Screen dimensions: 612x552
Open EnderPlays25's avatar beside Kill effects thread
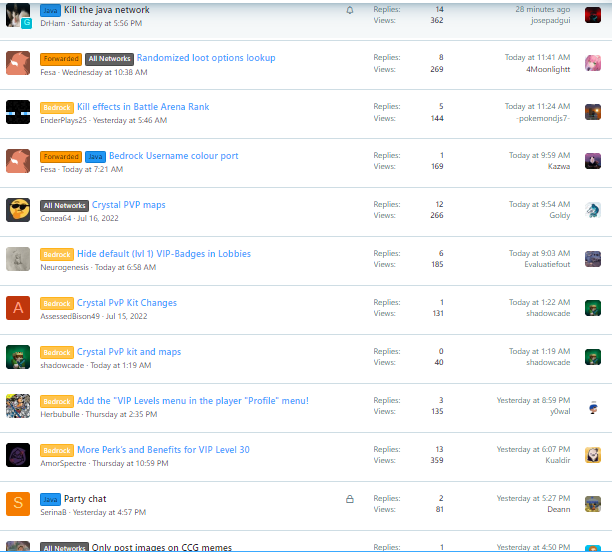coord(18,112)
